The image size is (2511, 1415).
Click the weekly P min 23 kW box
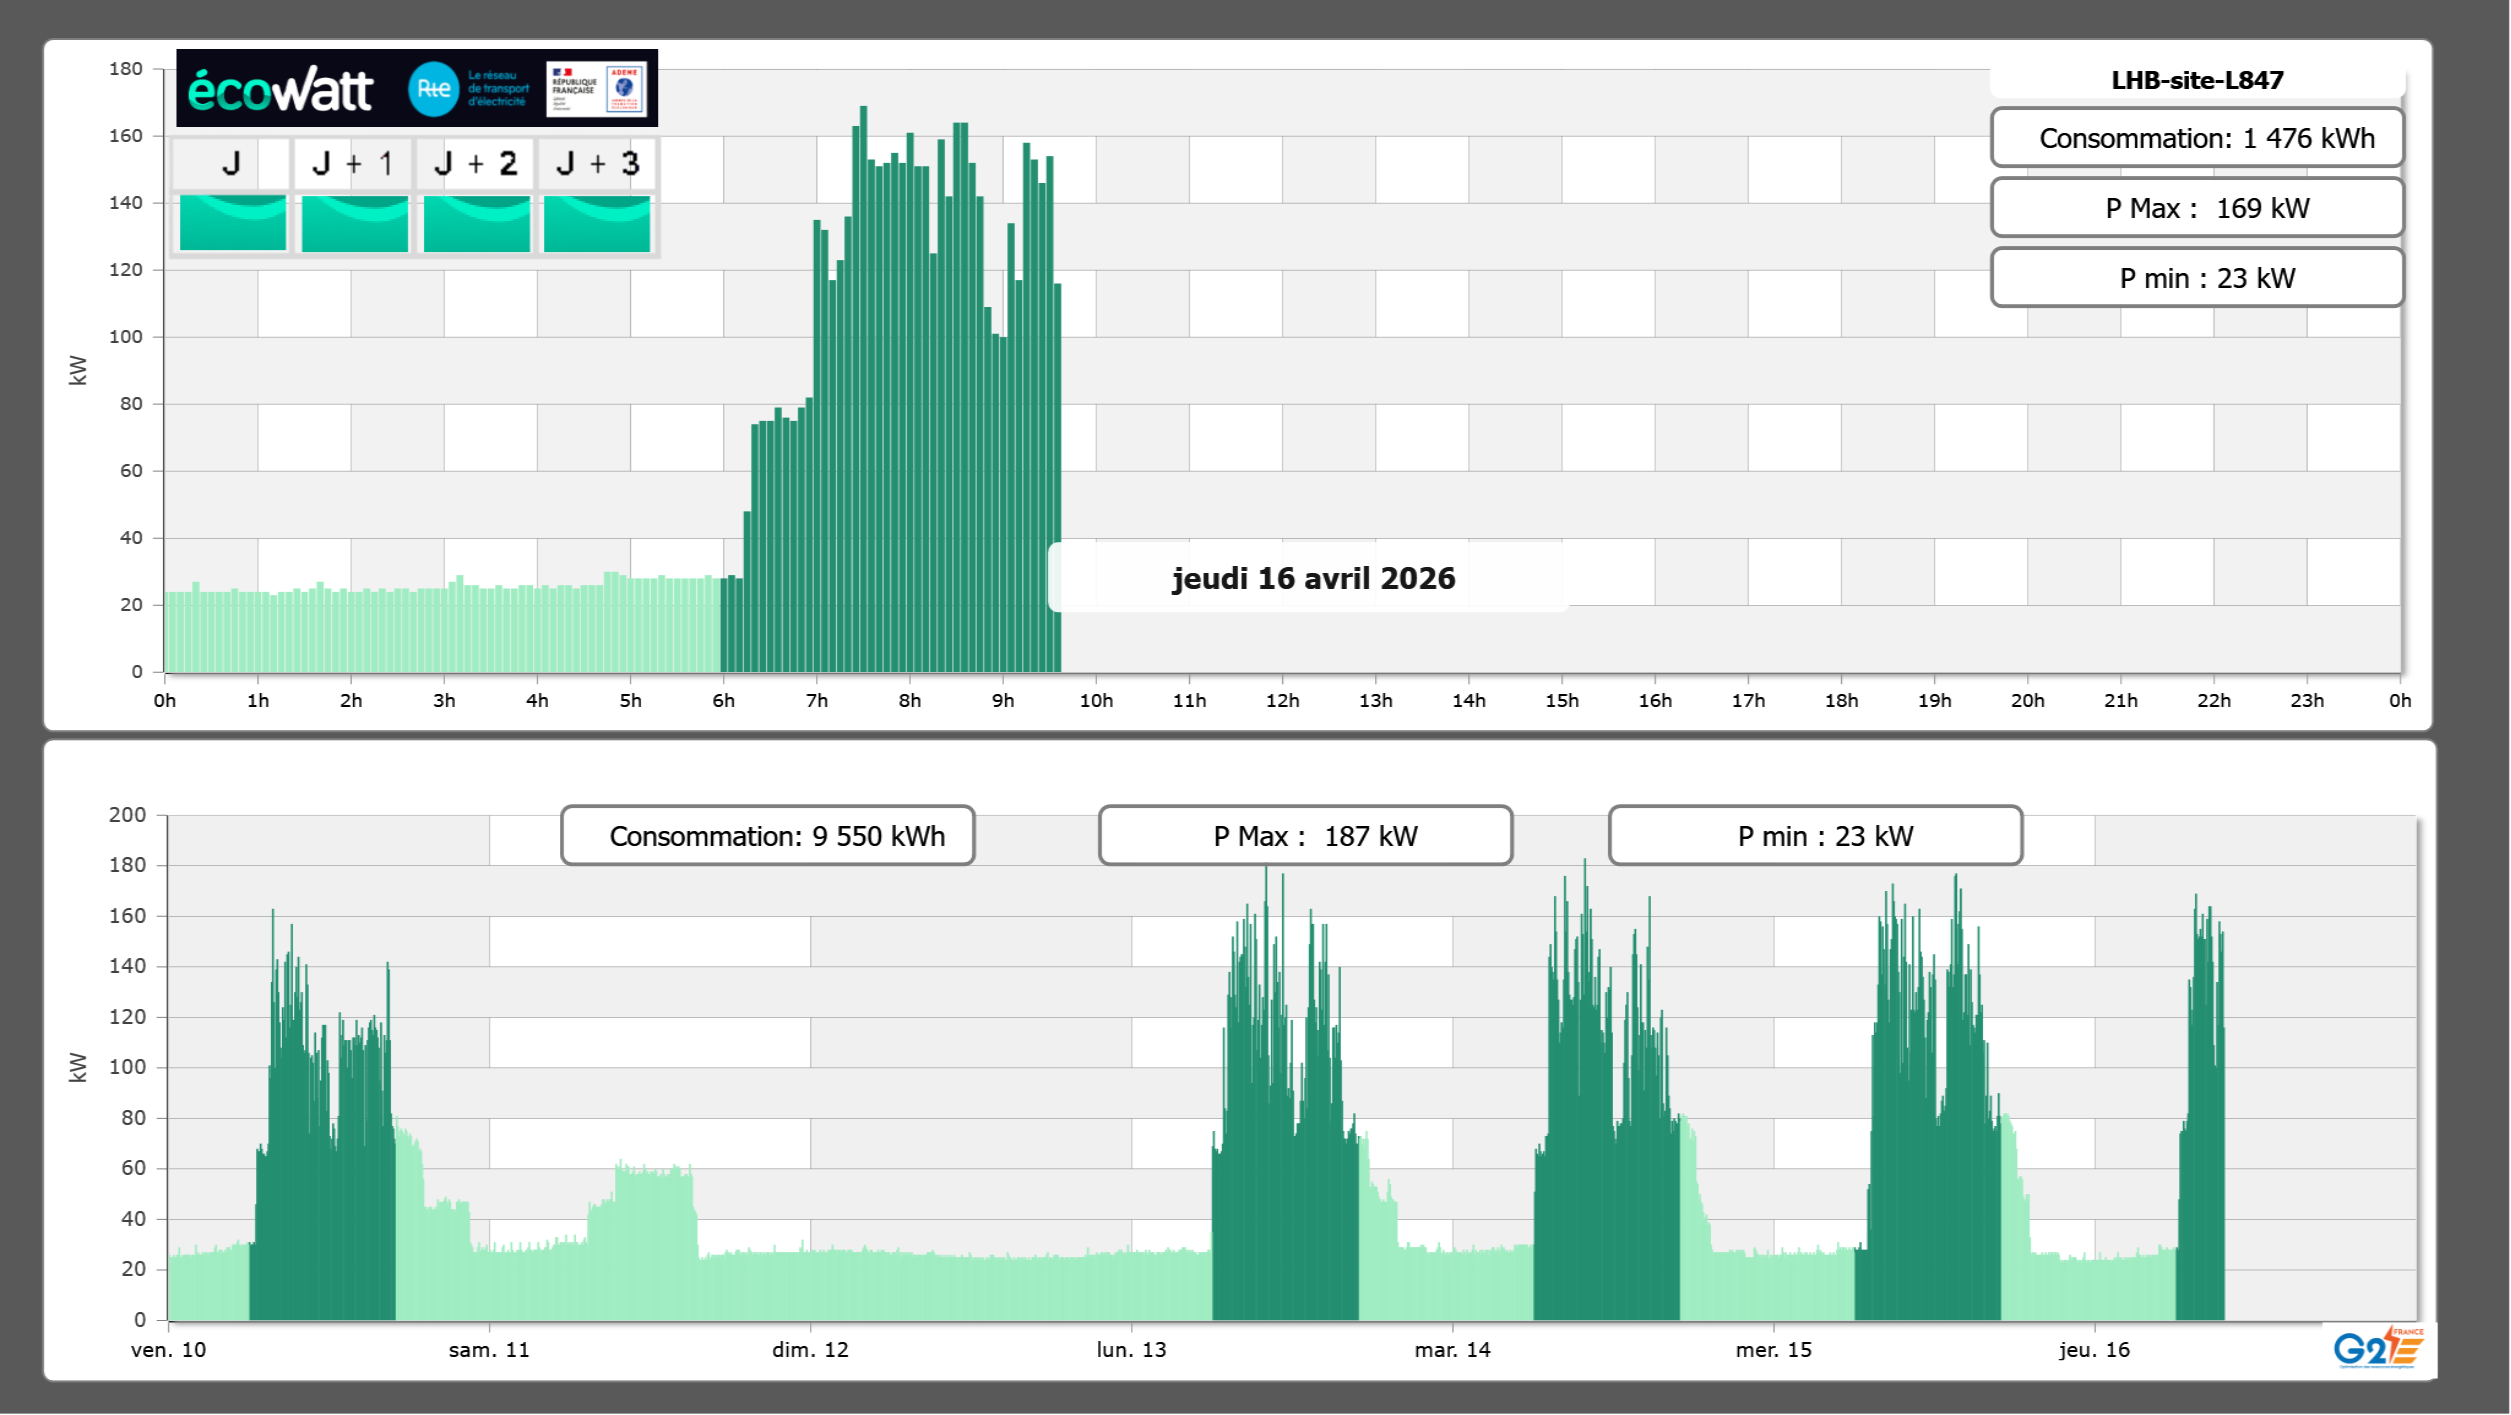pos(1815,836)
